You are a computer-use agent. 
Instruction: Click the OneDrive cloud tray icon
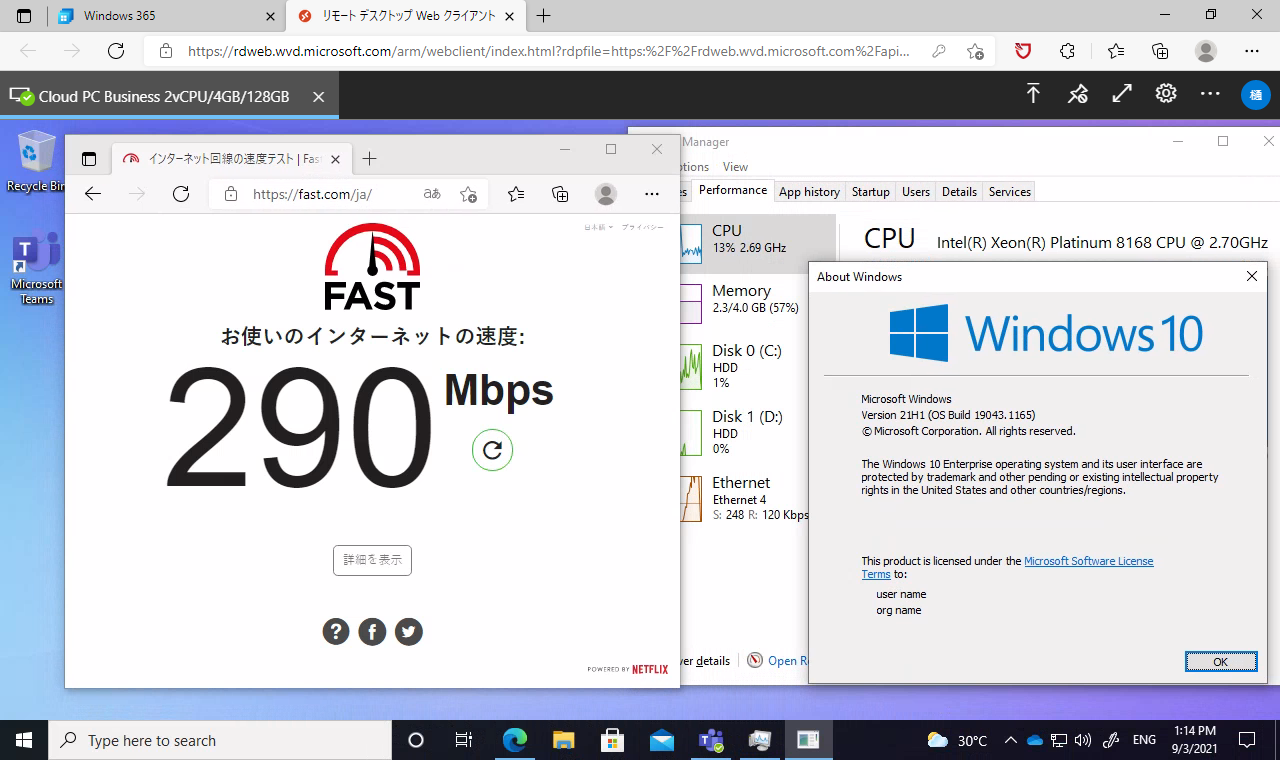[1035, 740]
